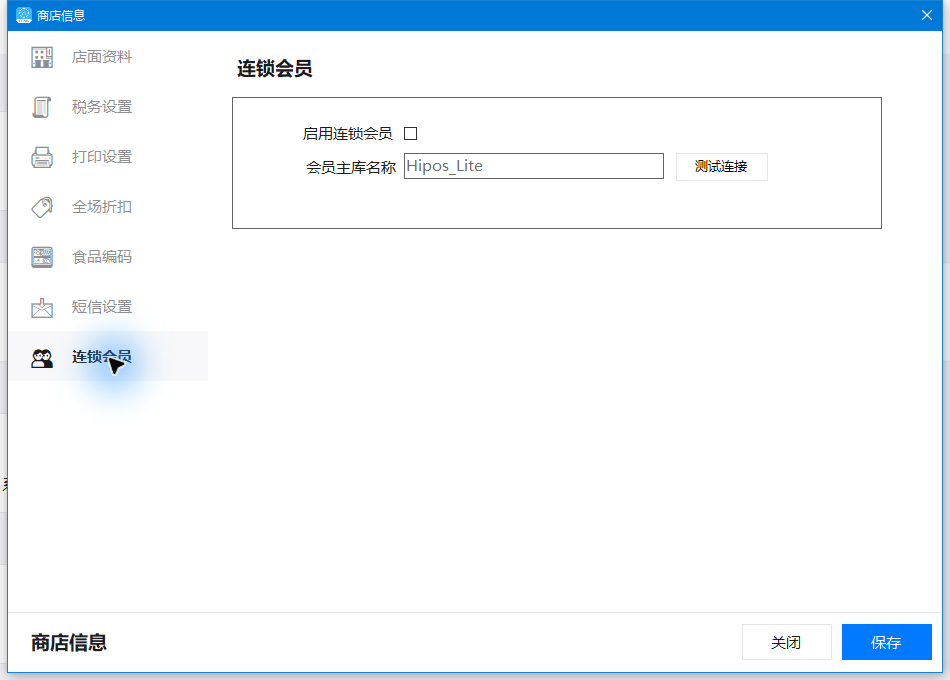Open the 店面资料 settings page
The height and width of the screenshot is (680, 950).
[x=108, y=57]
